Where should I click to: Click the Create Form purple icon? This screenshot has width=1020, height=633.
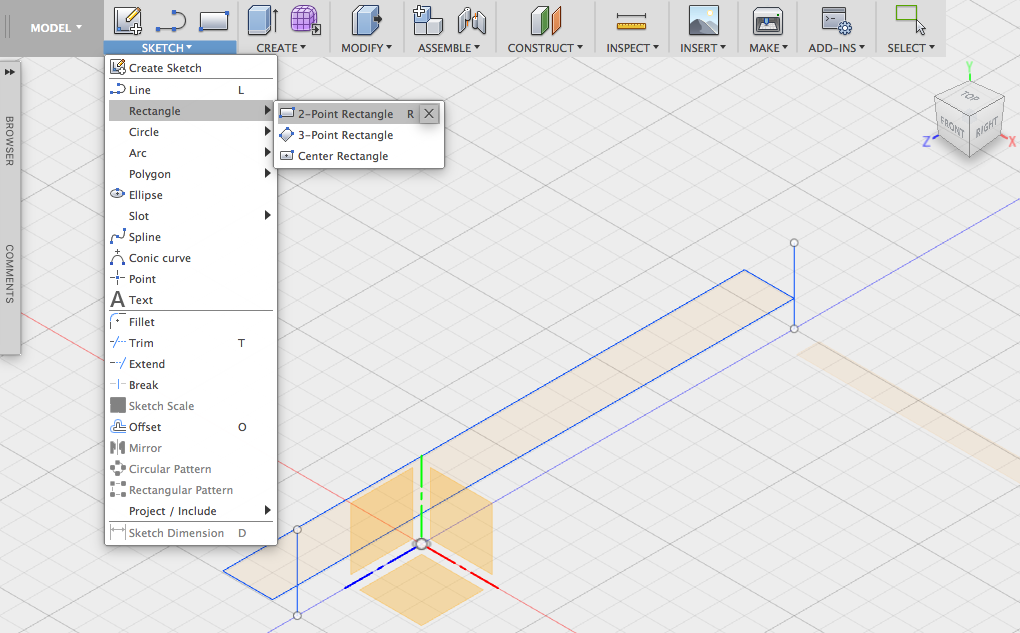(x=305, y=20)
